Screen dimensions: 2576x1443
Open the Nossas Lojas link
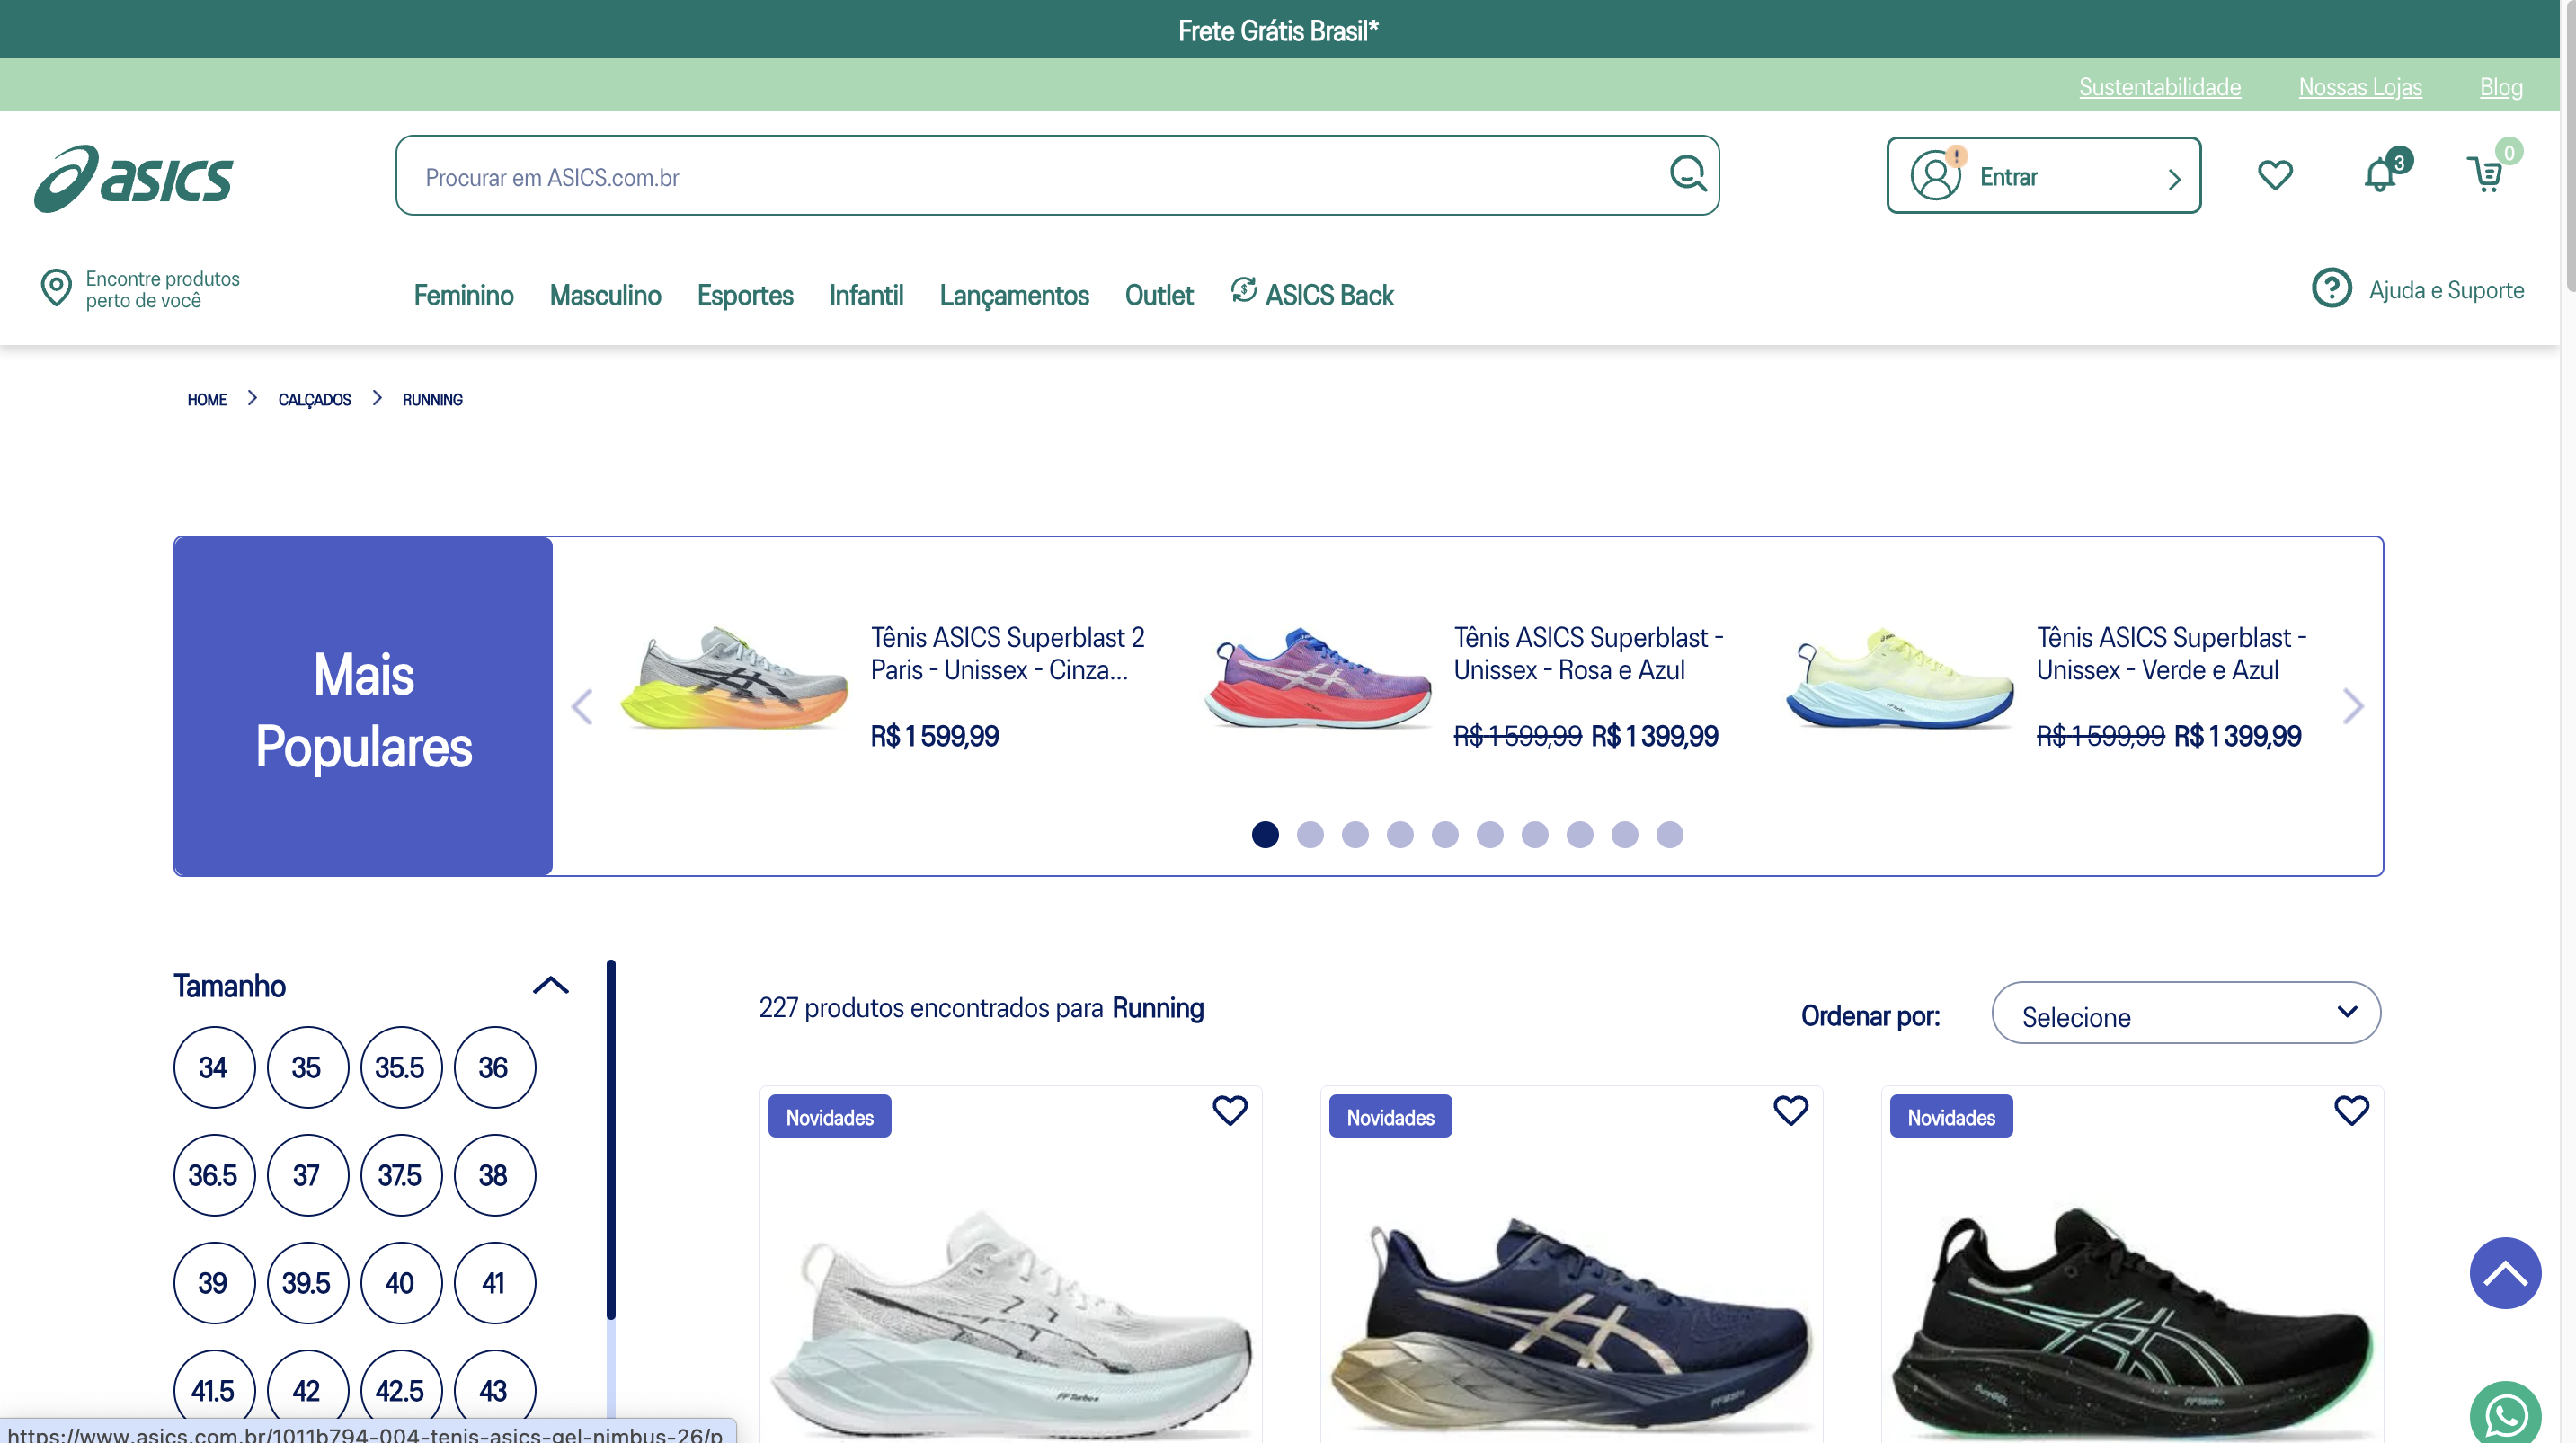point(2359,87)
